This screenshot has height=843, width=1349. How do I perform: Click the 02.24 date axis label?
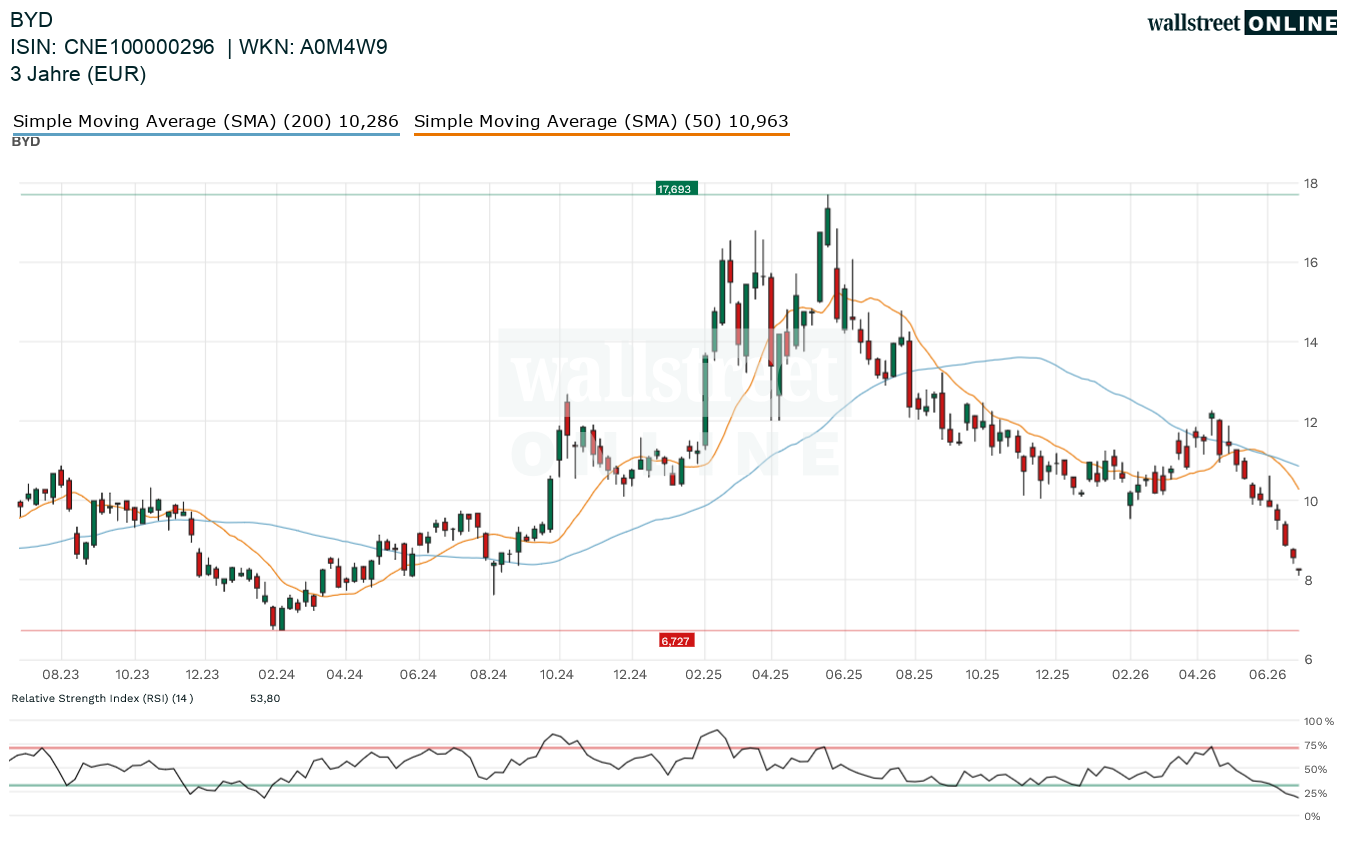tap(276, 675)
